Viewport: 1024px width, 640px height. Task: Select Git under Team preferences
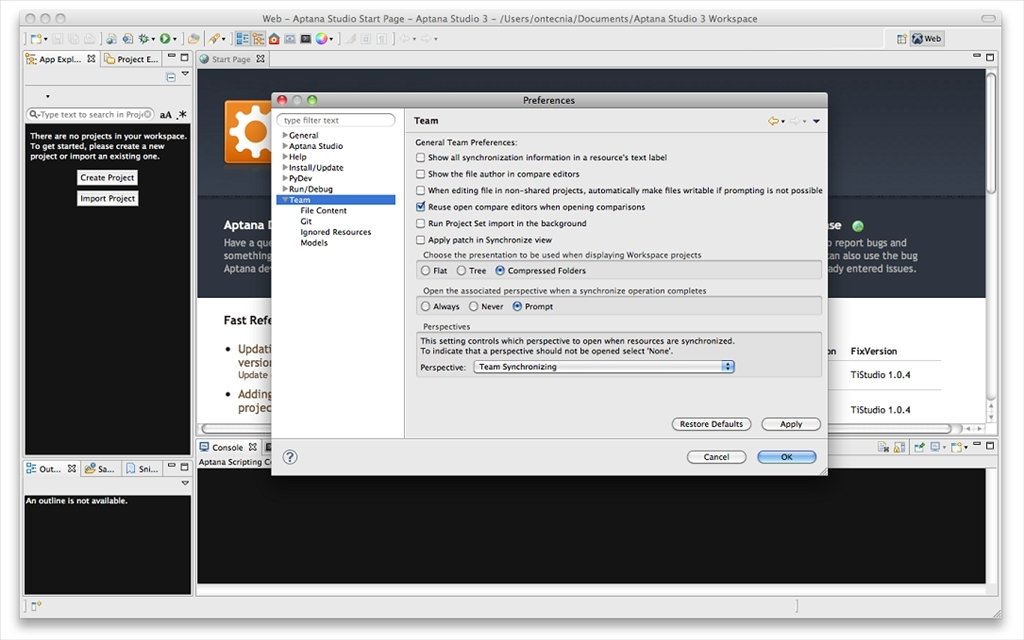click(306, 221)
